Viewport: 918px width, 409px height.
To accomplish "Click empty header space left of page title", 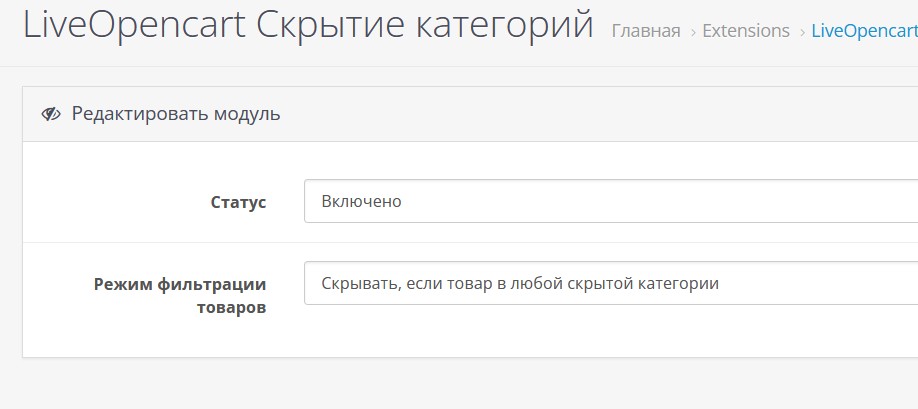I will [11, 26].
